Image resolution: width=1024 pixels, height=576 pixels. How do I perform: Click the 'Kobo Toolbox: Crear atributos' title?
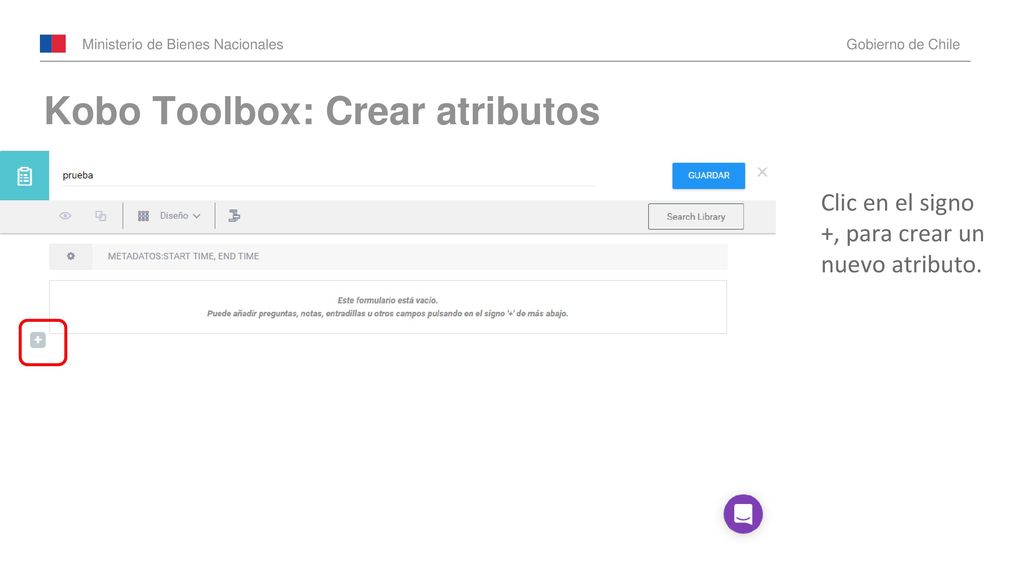click(x=322, y=110)
